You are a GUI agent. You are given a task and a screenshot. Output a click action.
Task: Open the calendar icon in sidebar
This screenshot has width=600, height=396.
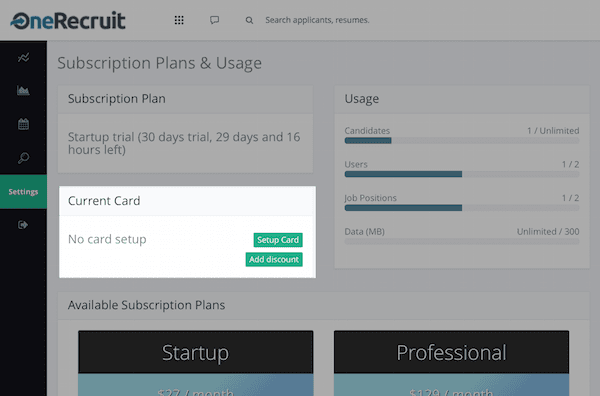pos(23,124)
